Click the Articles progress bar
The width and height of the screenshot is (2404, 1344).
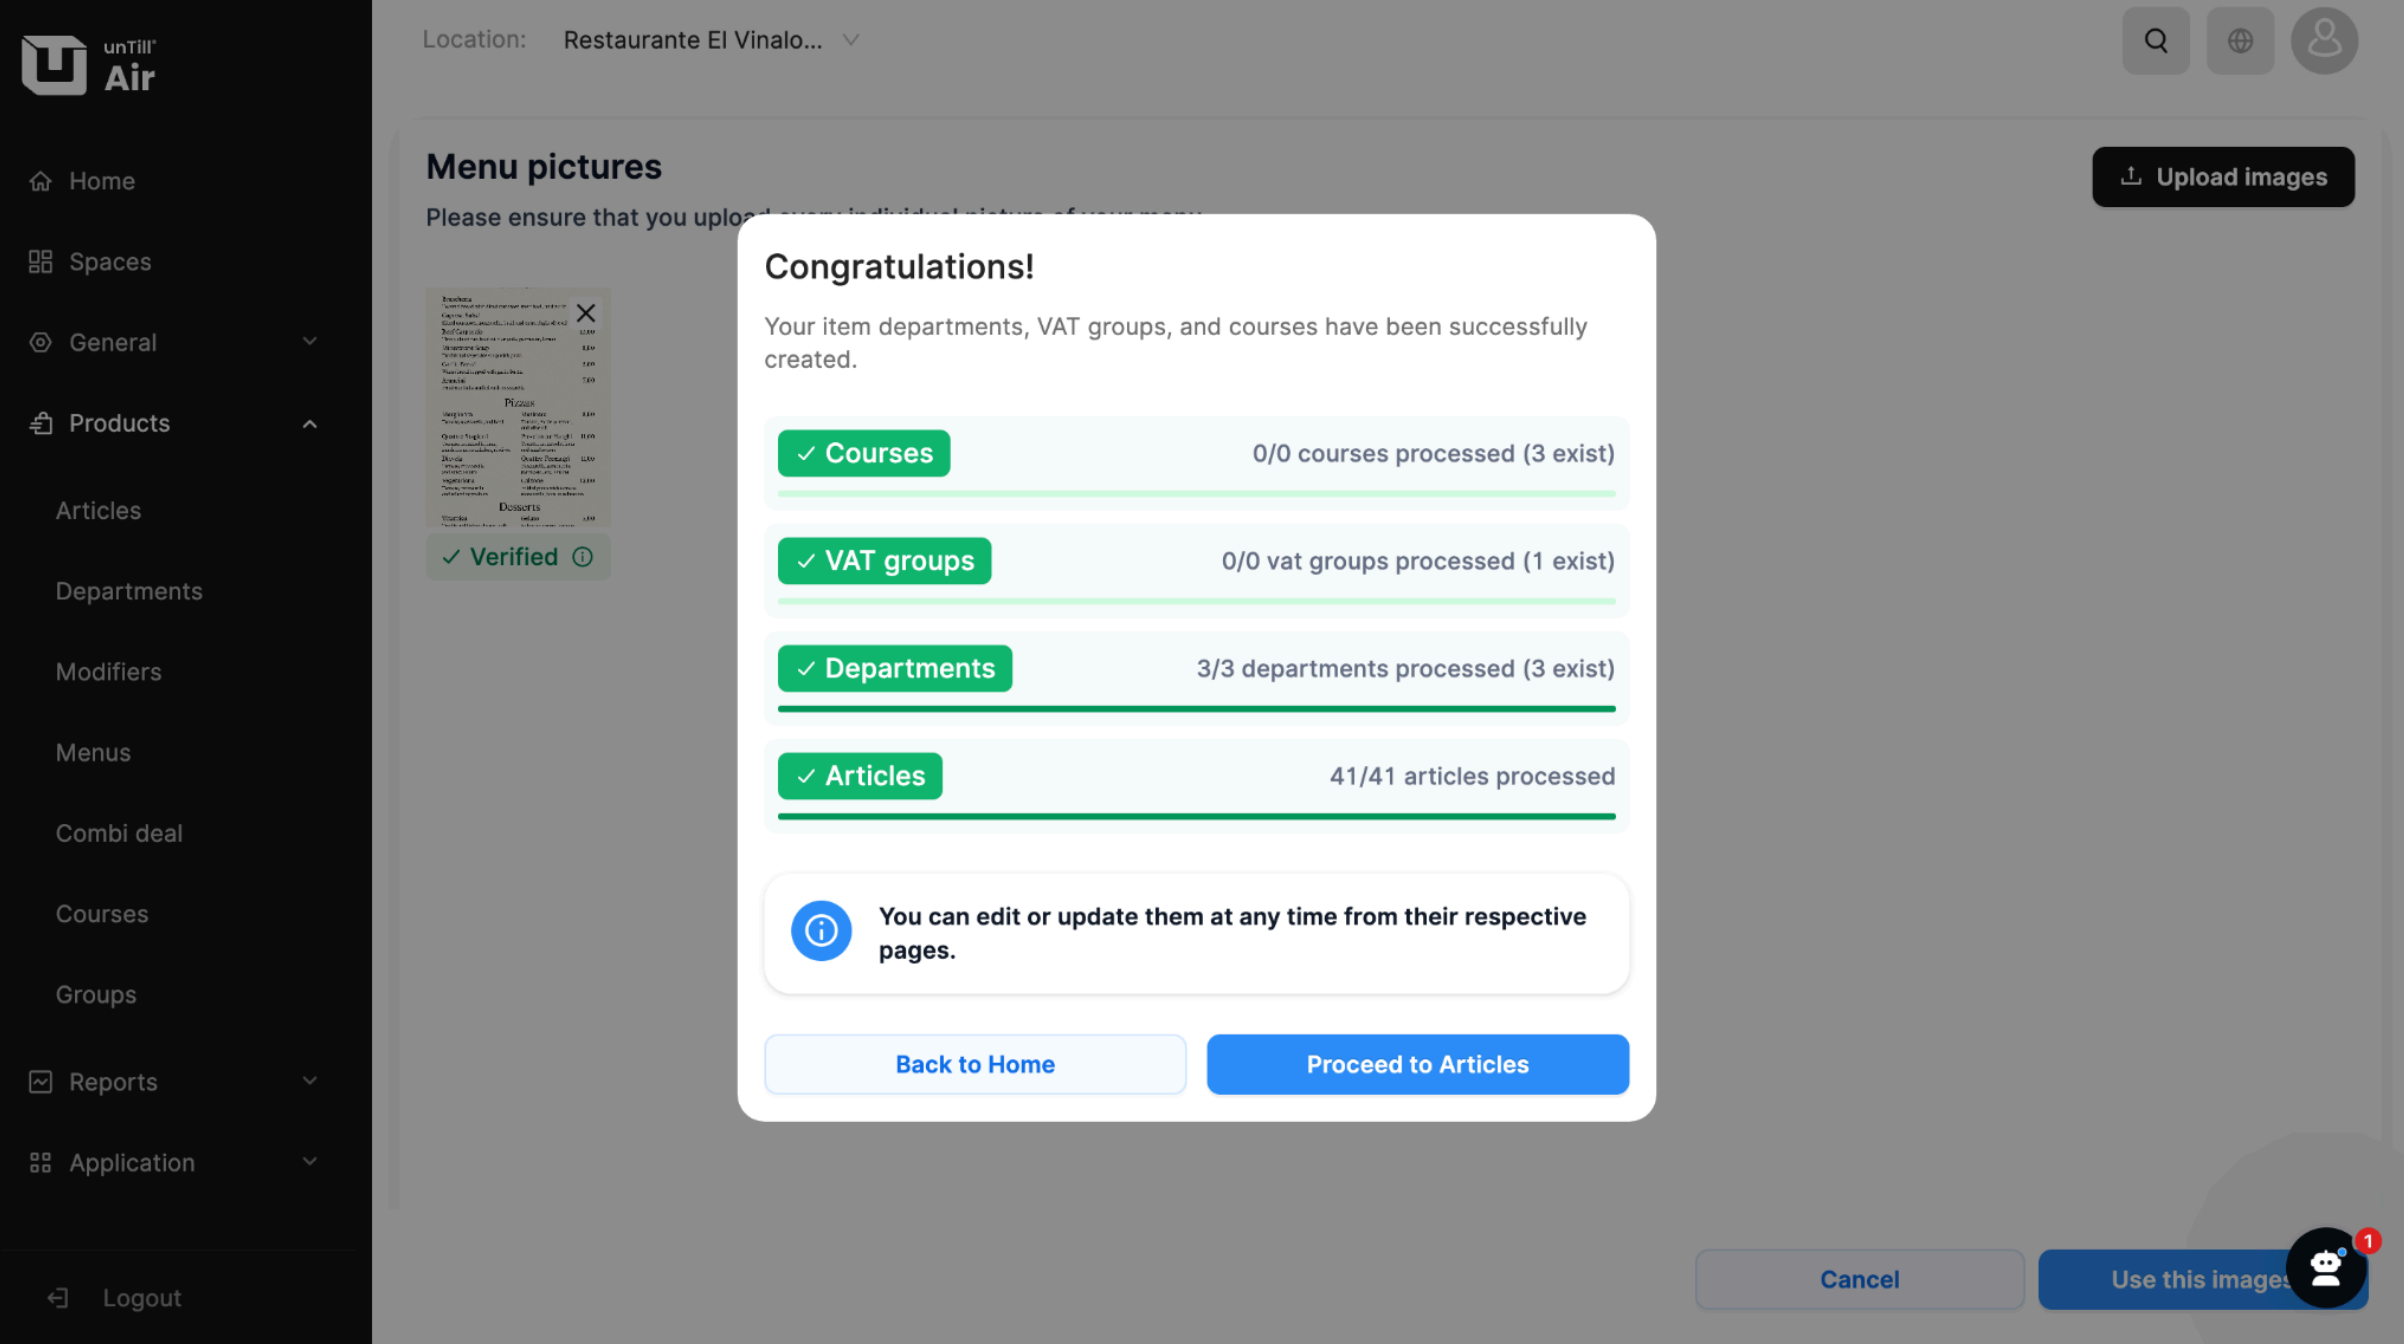click(x=1196, y=817)
